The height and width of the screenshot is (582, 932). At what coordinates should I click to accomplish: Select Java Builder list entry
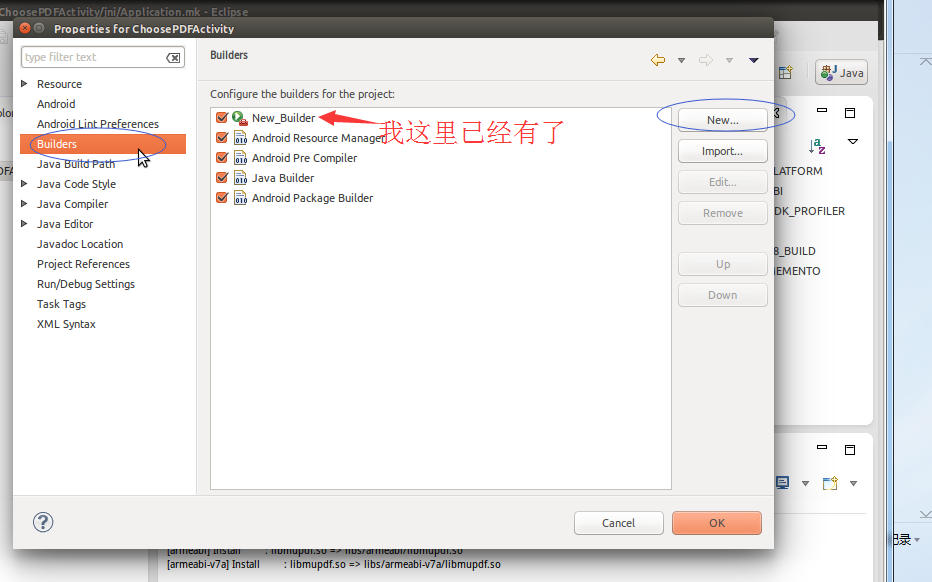pyautogui.click(x=283, y=178)
